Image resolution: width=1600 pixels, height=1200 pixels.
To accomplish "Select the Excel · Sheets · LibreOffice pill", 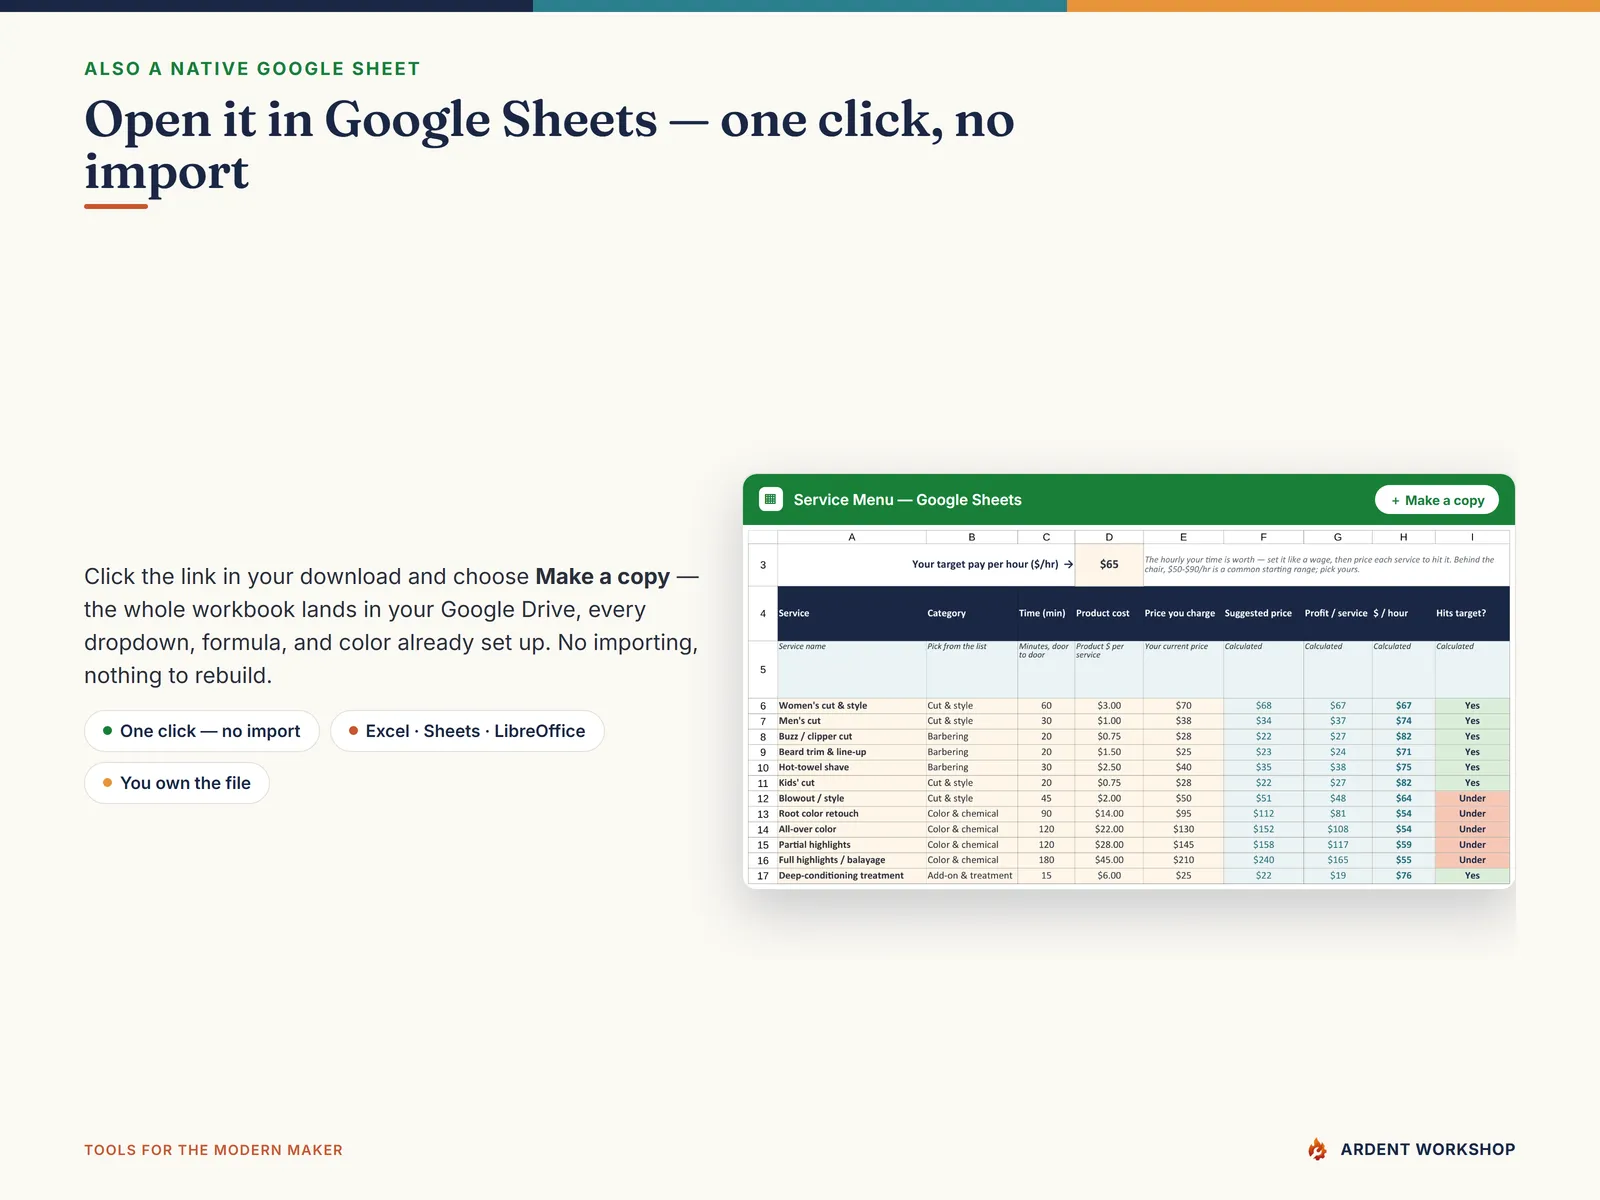I will 467,731.
